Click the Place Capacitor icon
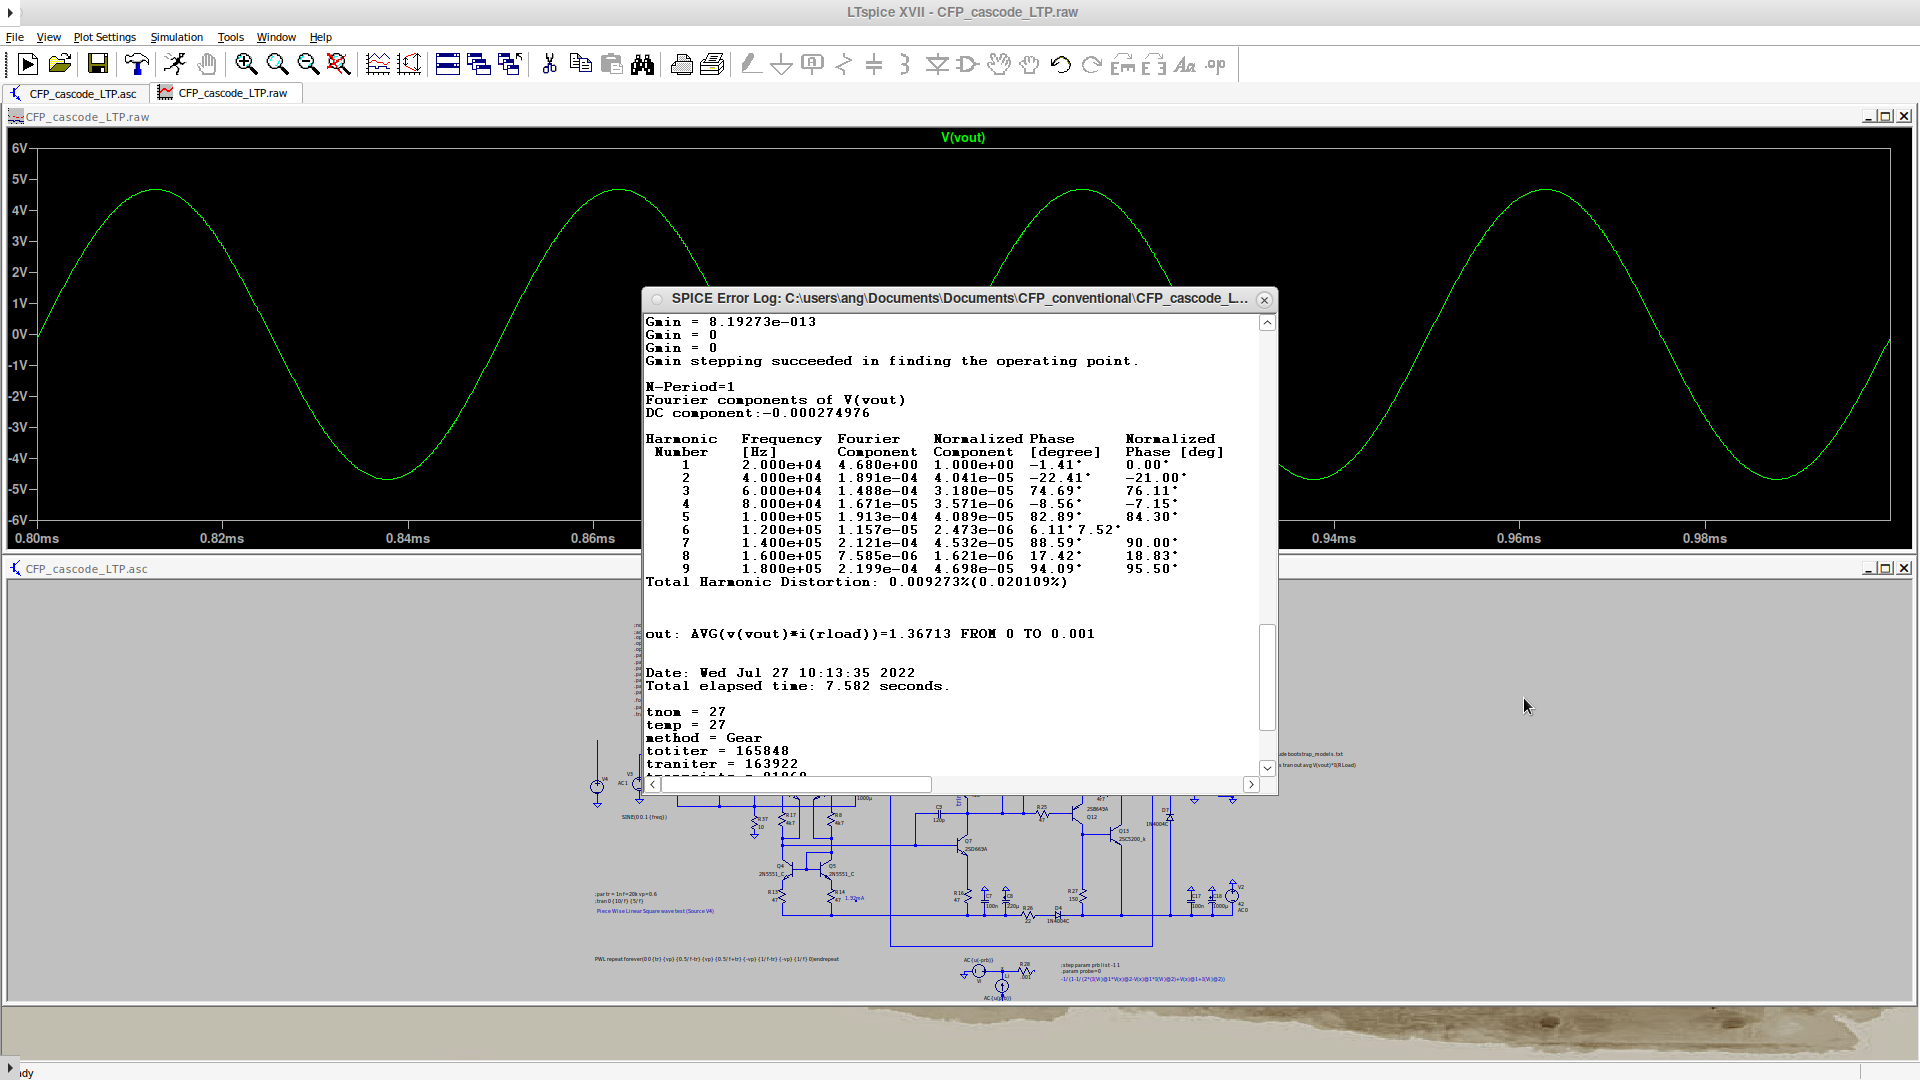1920x1080 pixels. [x=874, y=65]
